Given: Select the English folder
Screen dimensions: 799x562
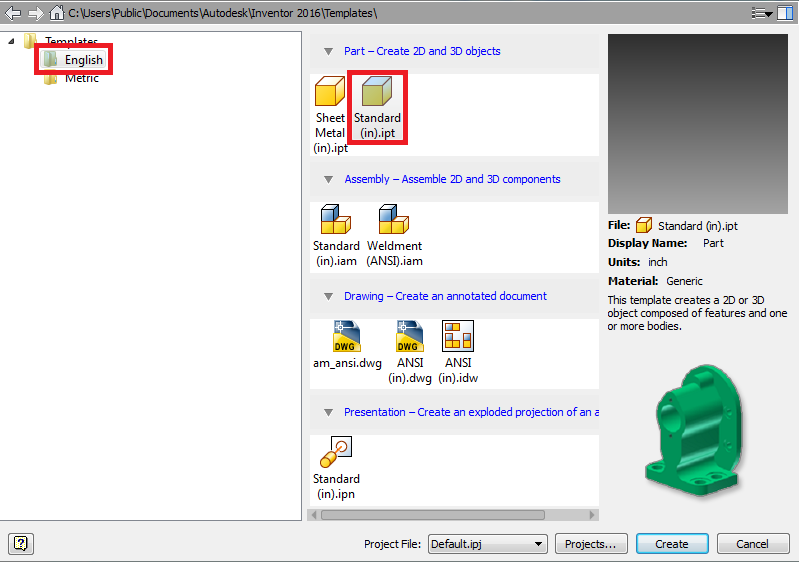Looking at the screenshot, I should tap(73, 60).
